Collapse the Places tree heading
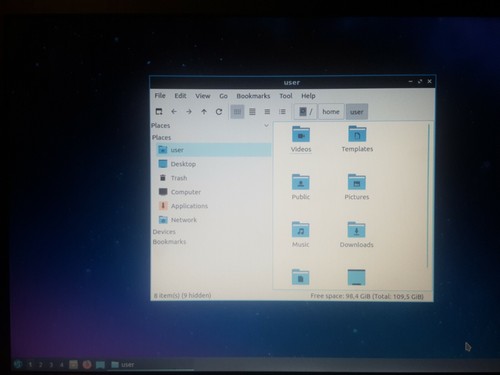Viewport: 500px width, 375px height. click(161, 137)
